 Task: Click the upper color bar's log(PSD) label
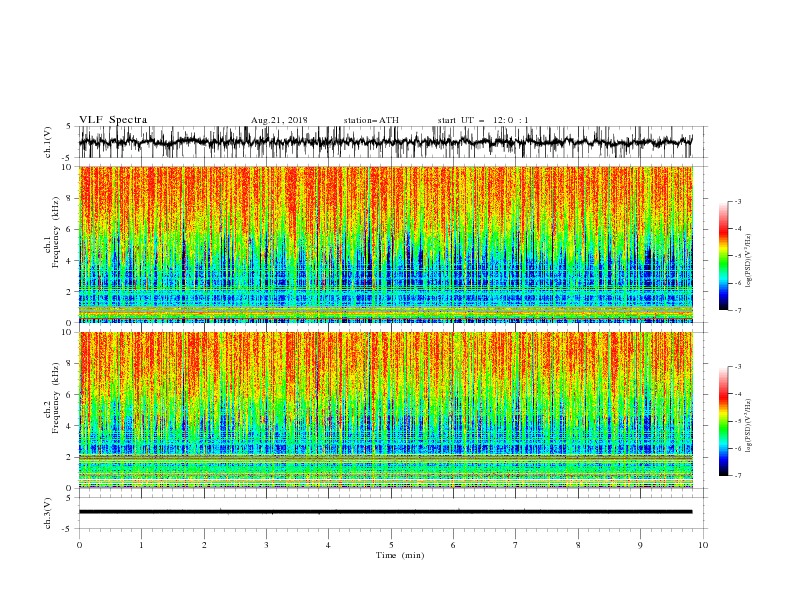[x=748, y=261]
